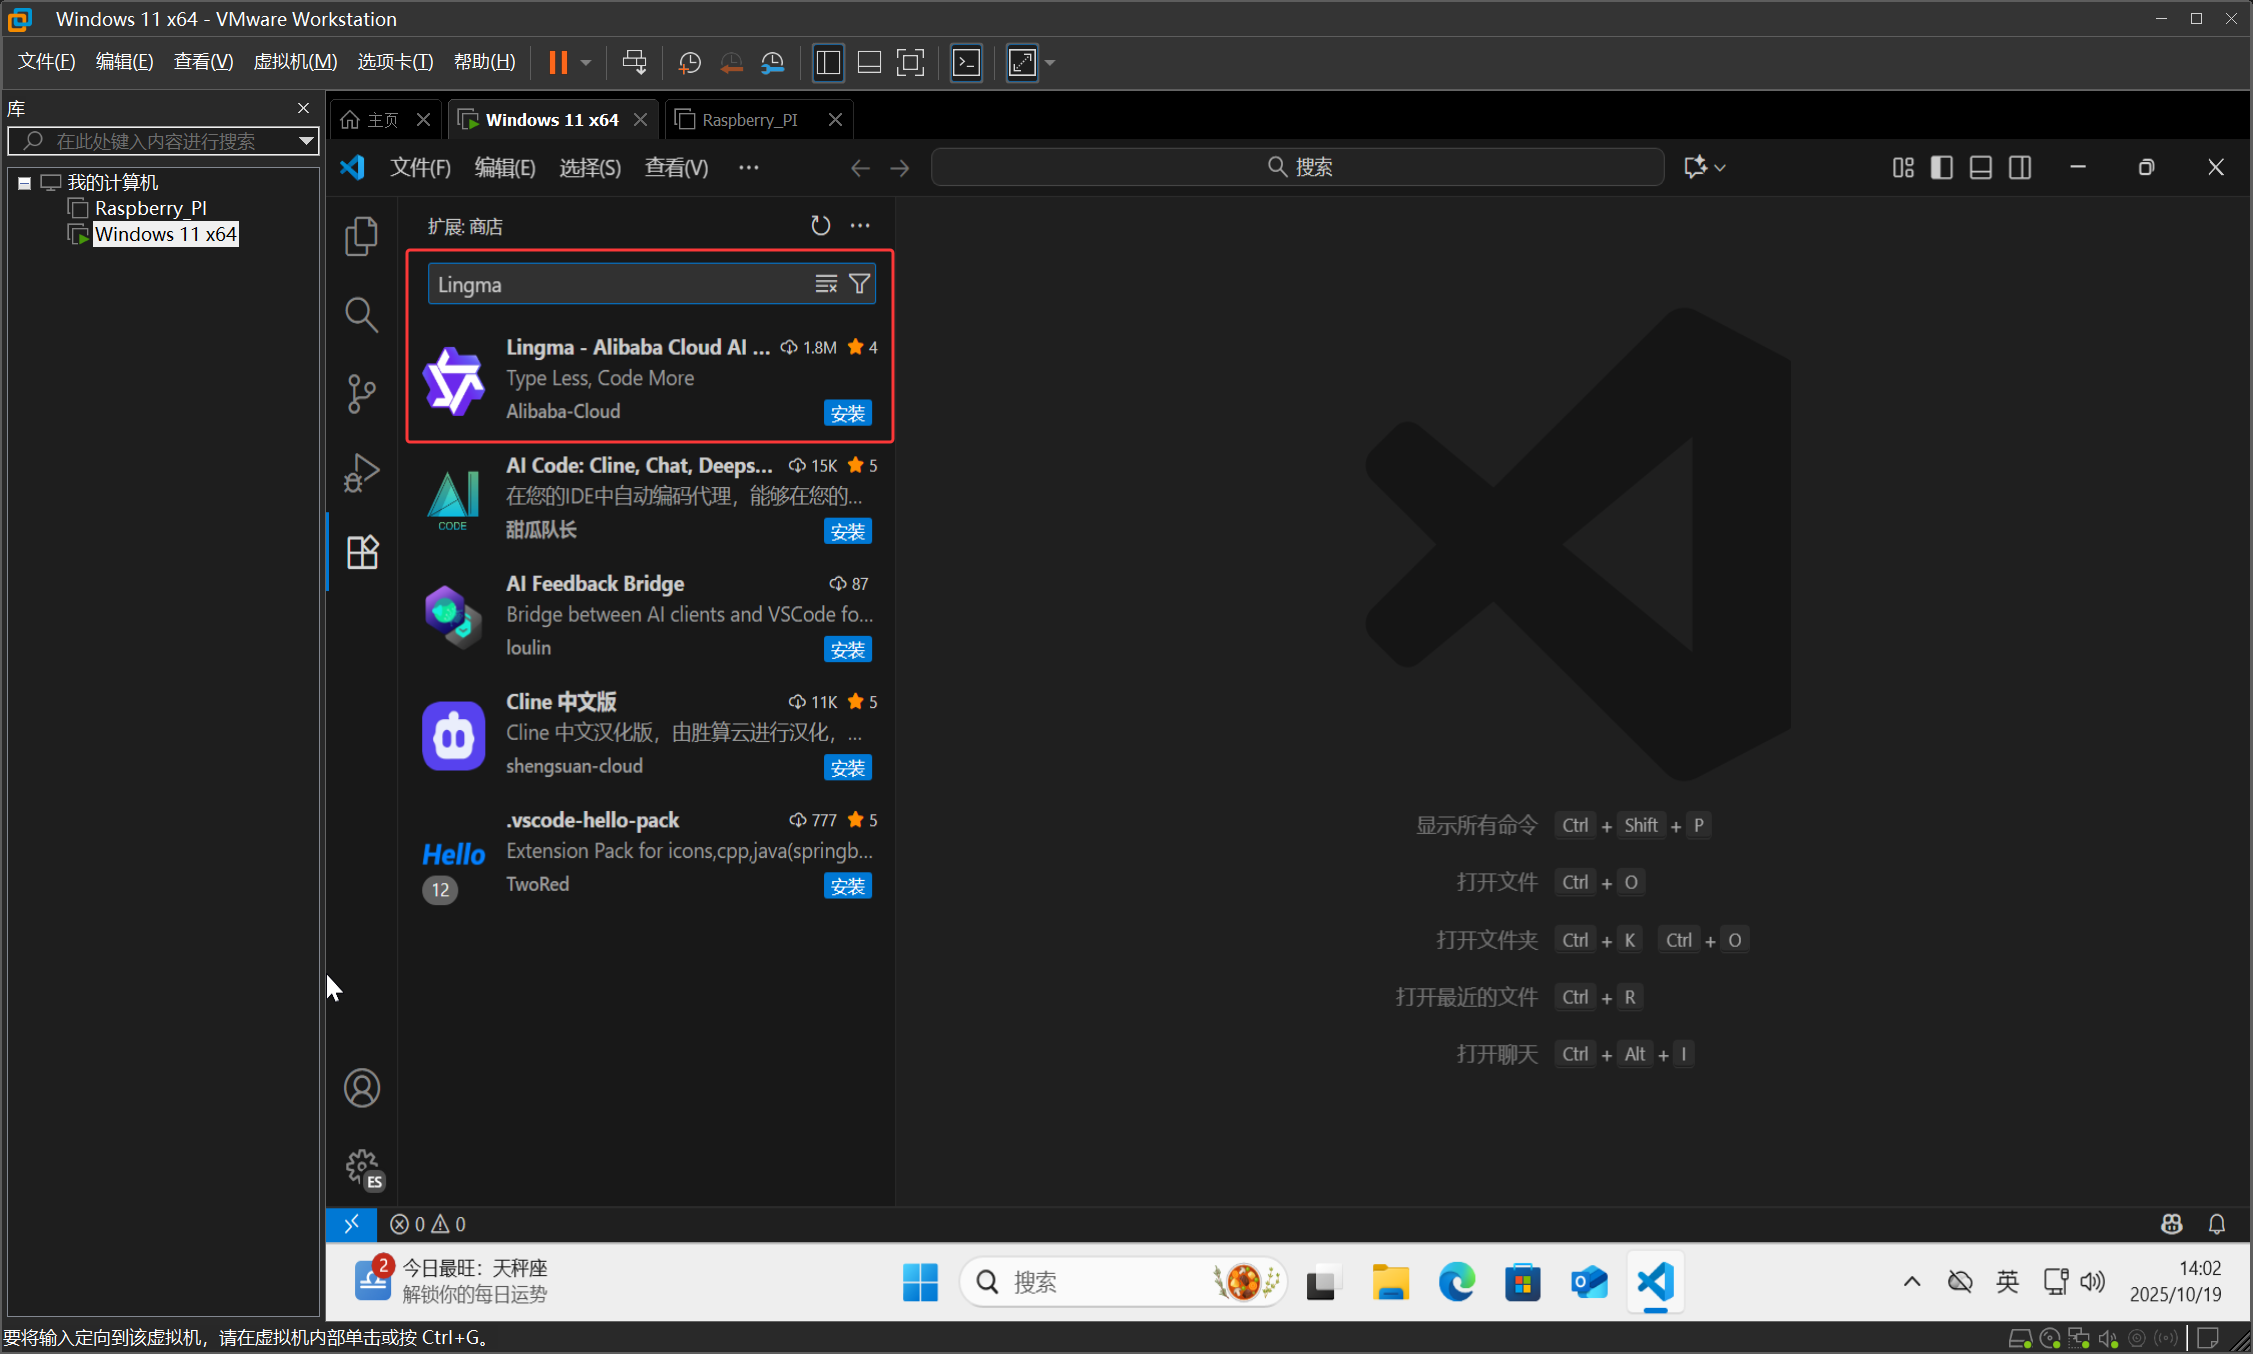The height and width of the screenshot is (1354, 2253).
Task: Open VS Code notifications bell in status bar
Action: point(2216,1223)
